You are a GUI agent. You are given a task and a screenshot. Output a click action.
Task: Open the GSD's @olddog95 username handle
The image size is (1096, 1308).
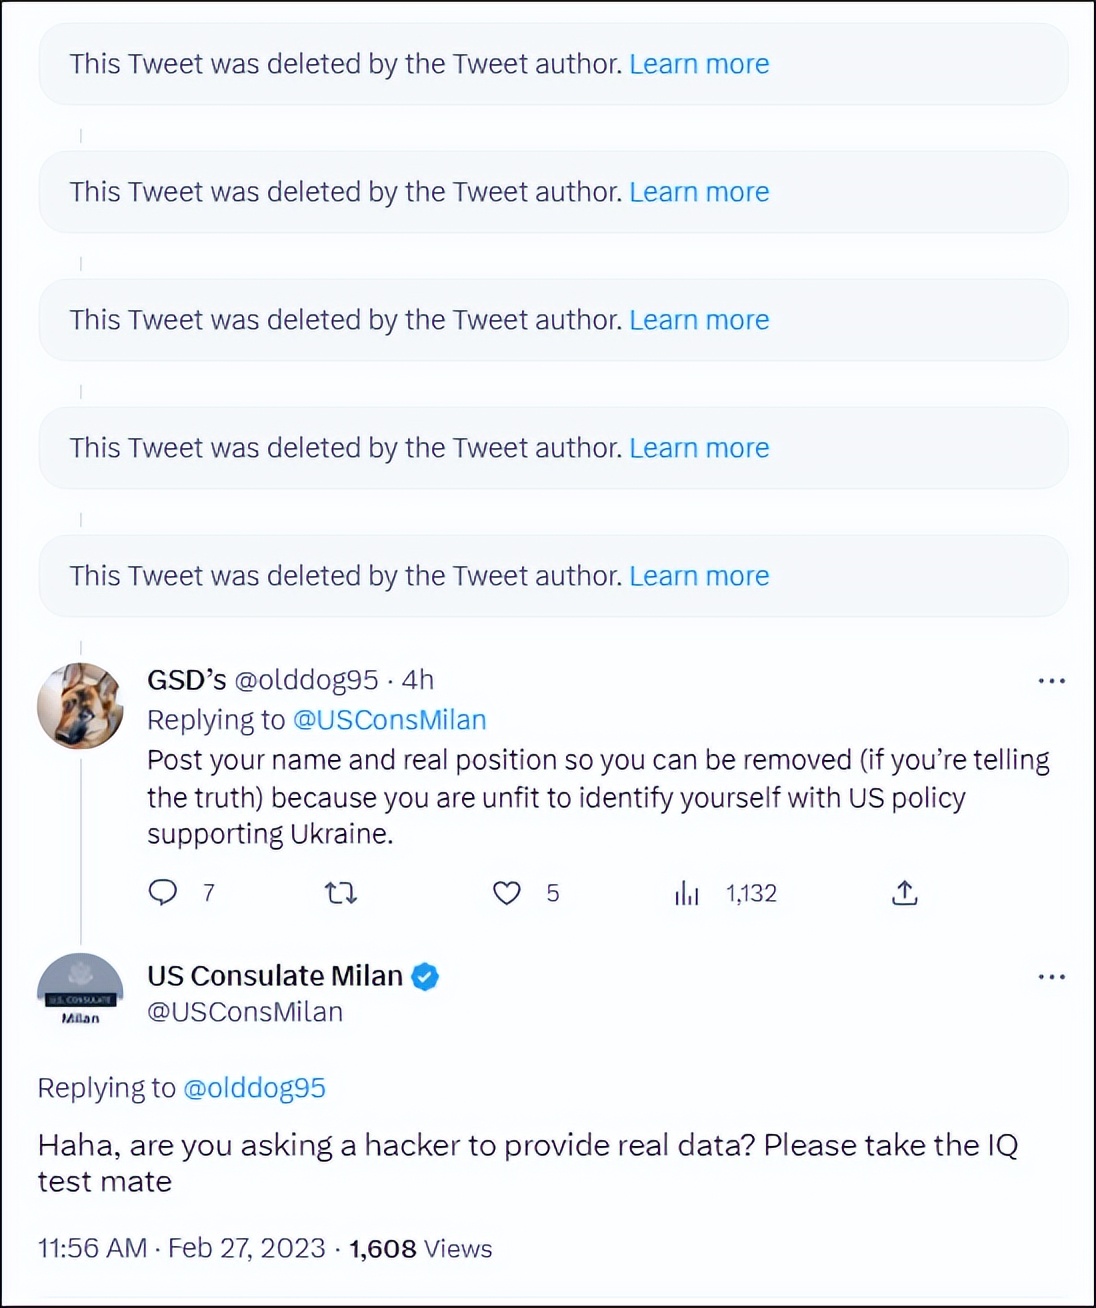point(306,680)
